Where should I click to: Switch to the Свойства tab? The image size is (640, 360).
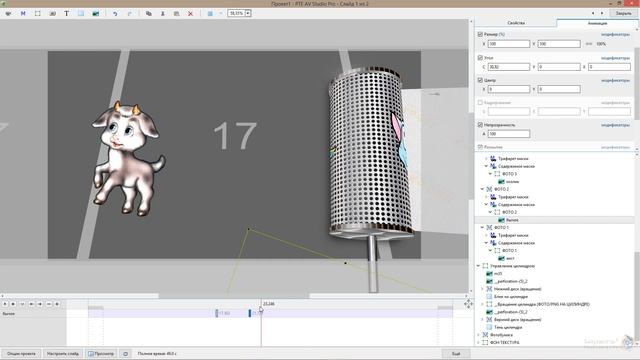point(516,23)
